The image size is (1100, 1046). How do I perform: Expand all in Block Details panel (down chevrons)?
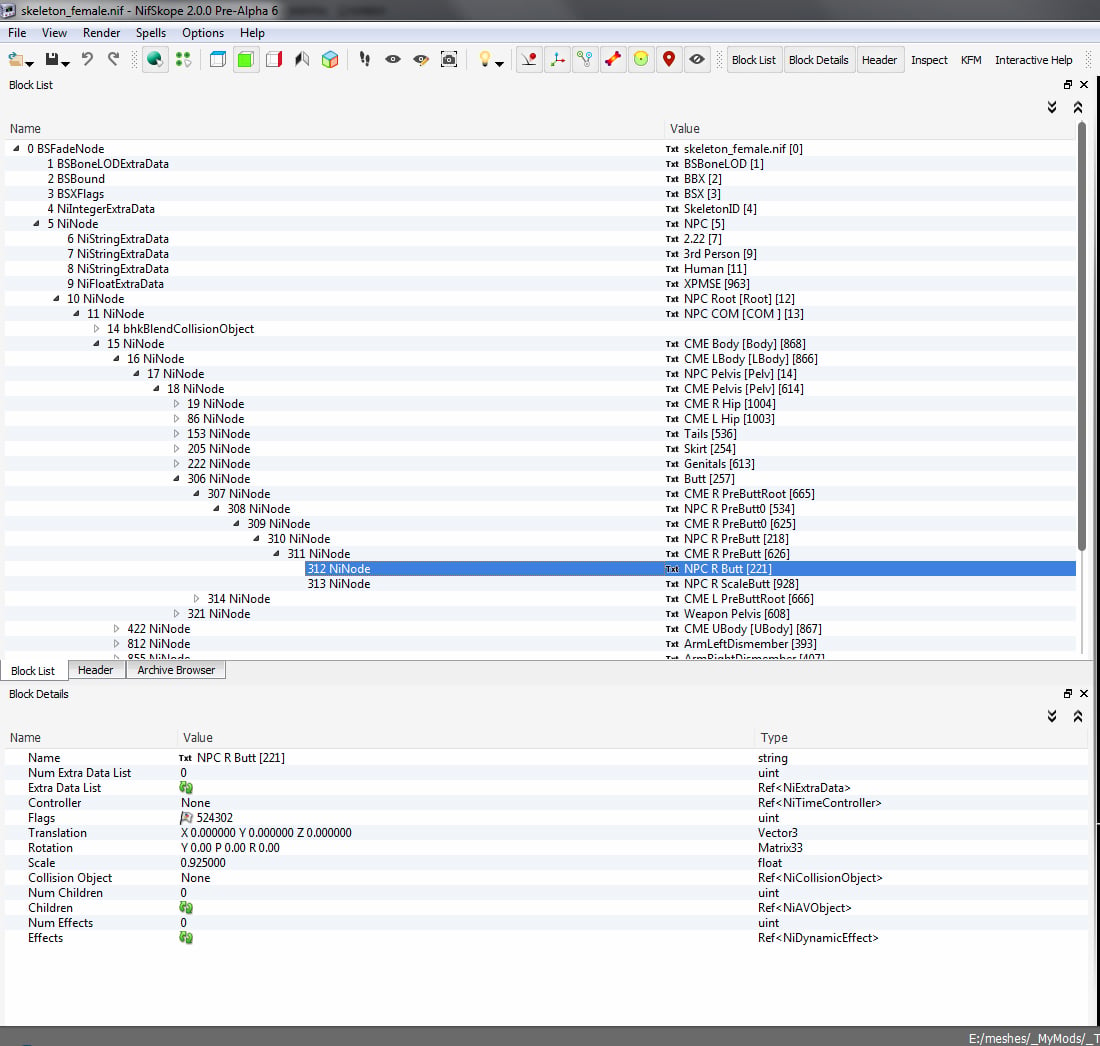(1052, 716)
